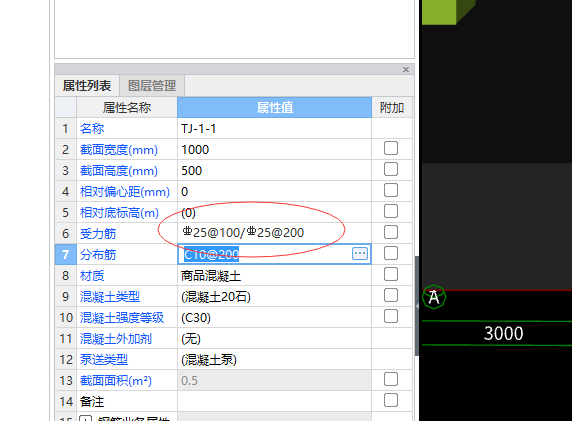Select the 材质 value 商品混凝土
The image size is (572, 421).
(x=211, y=276)
